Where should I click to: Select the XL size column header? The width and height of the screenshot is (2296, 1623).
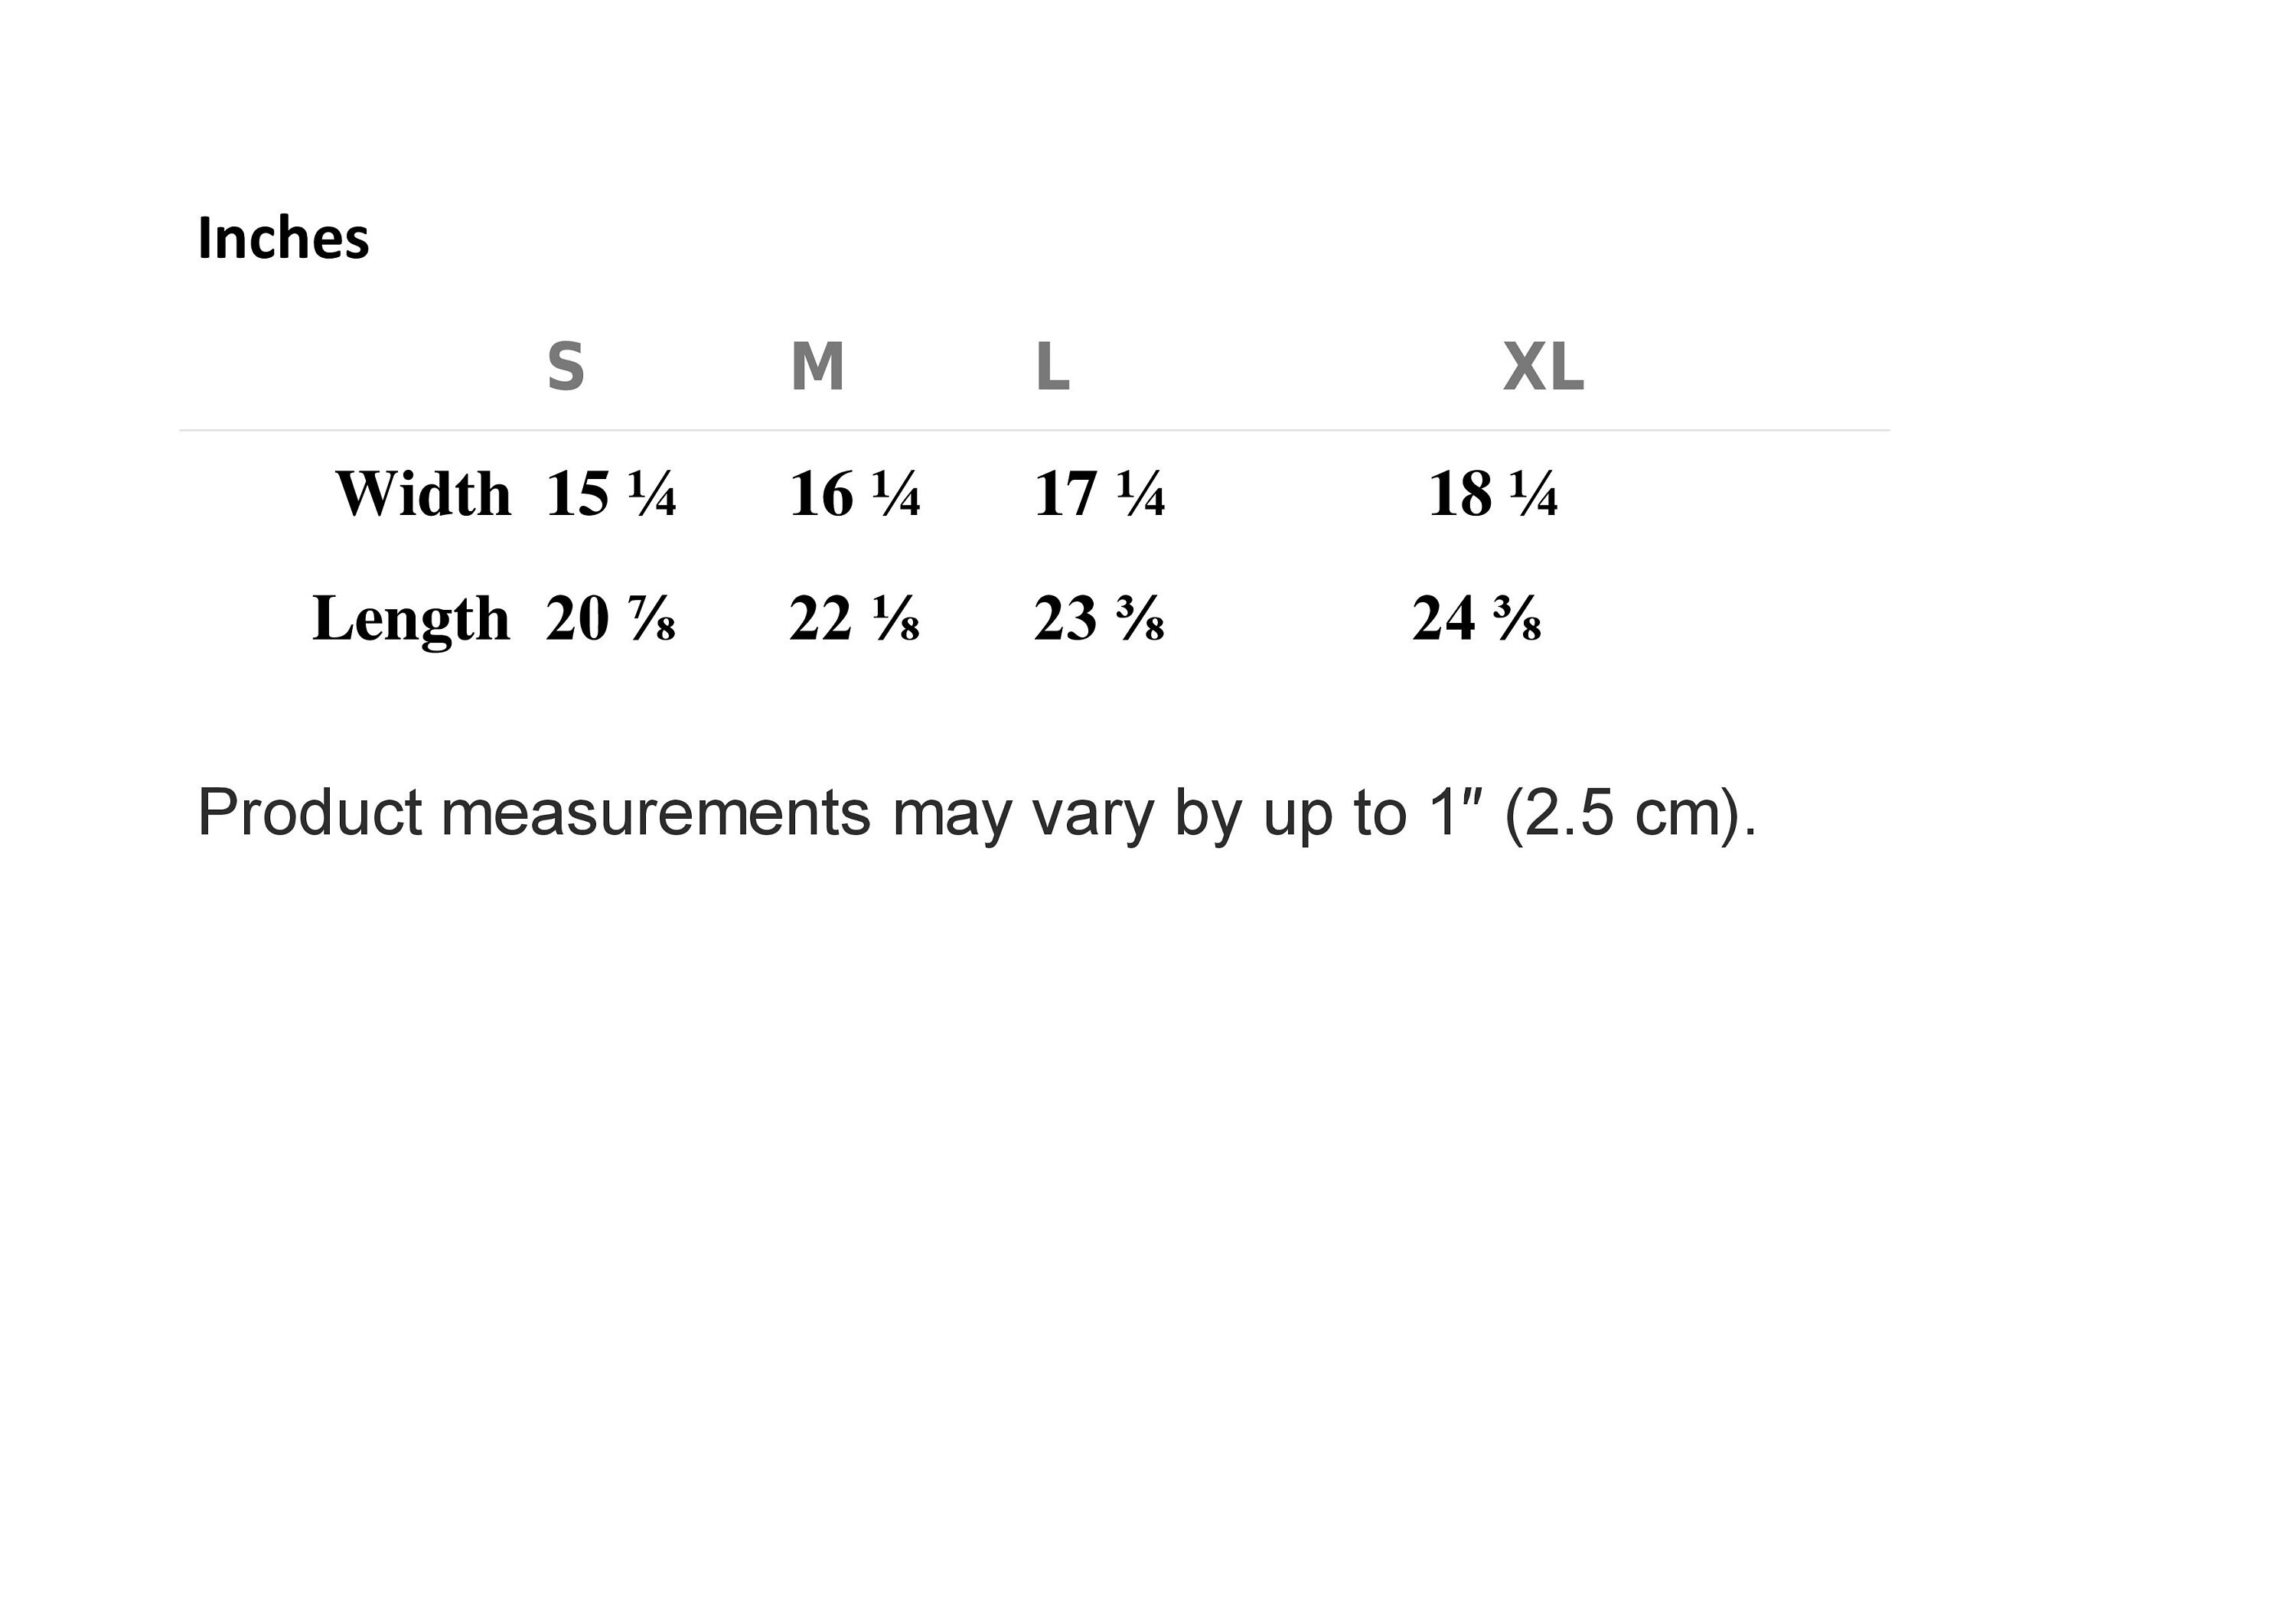(1543, 366)
